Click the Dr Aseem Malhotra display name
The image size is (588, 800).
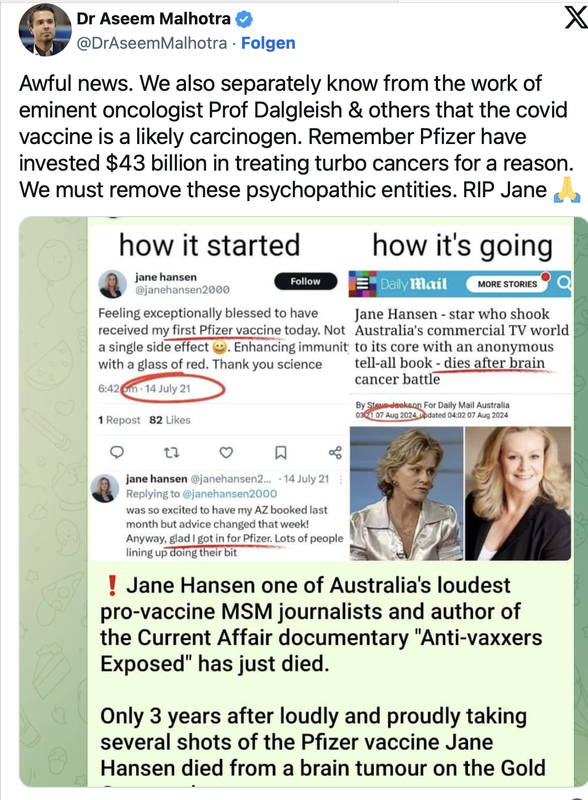(x=154, y=19)
